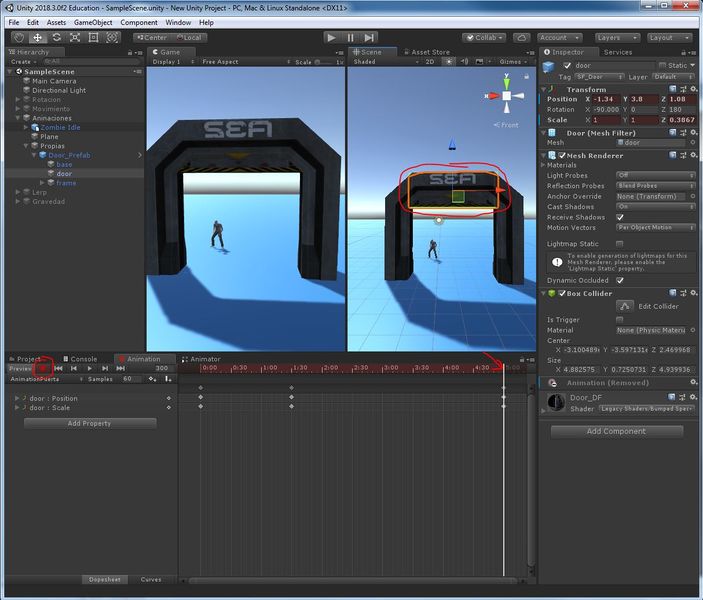
Task: Jump to next keyframe
Action: pos(105,368)
